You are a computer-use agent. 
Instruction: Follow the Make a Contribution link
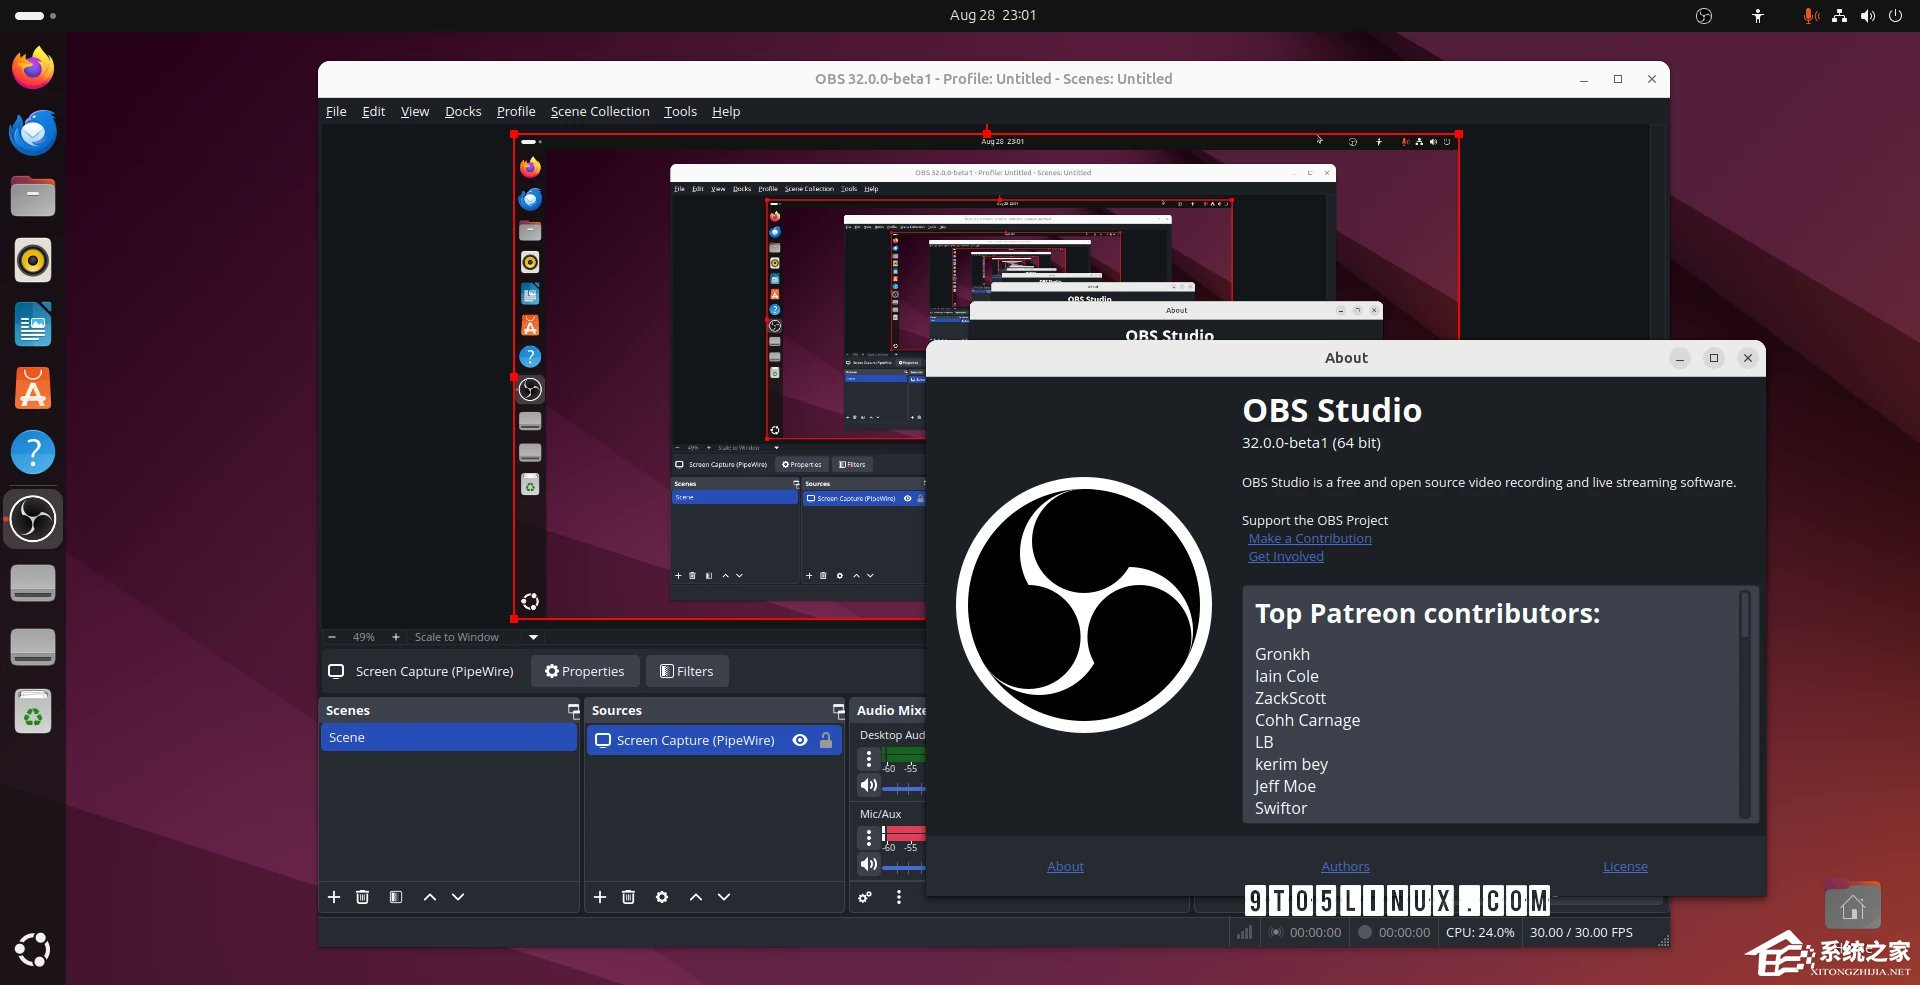tap(1309, 538)
